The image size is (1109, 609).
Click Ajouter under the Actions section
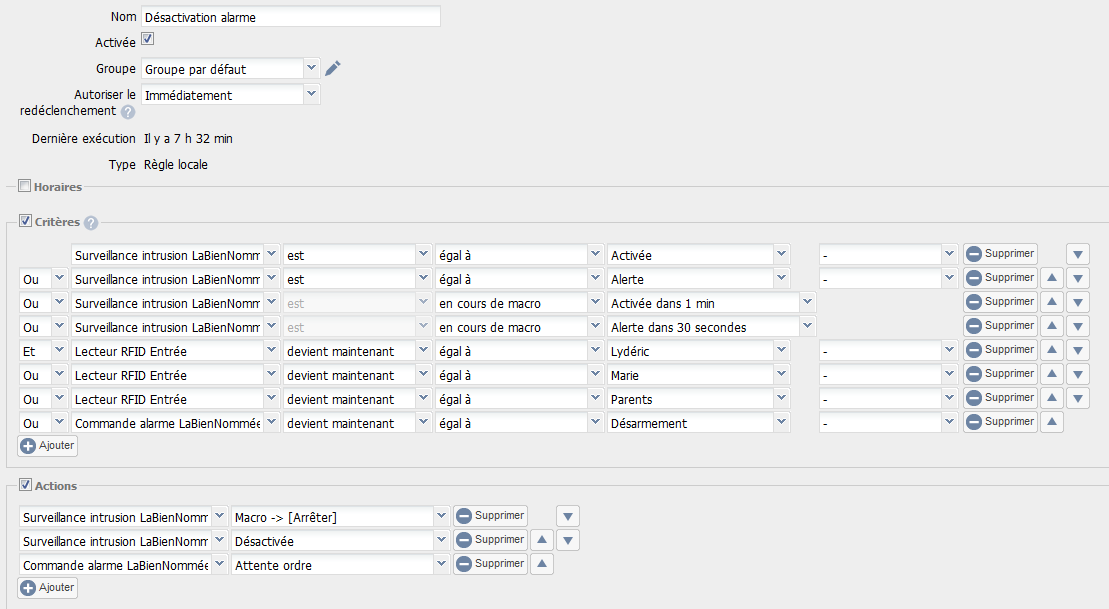point(48,588)
